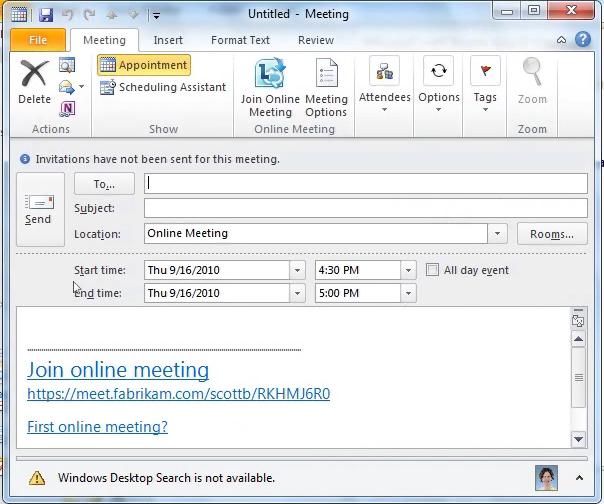Screen dimensions: 604x504
Task: Click into the To recipients field
Action: point(366,183)
